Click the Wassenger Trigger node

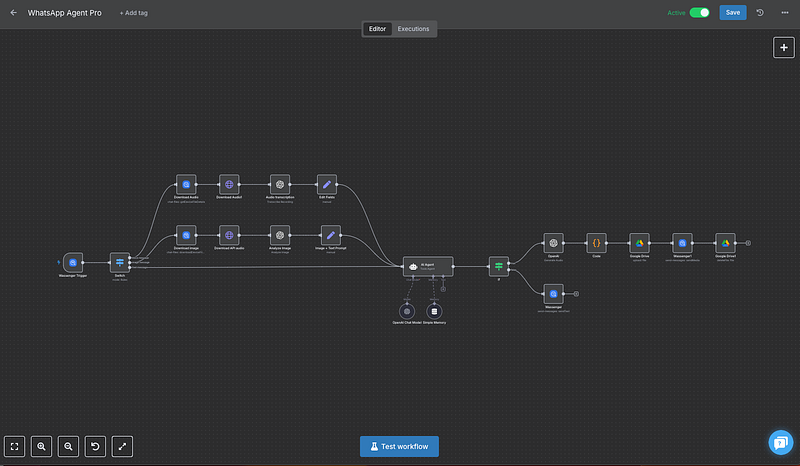[73, 262]
